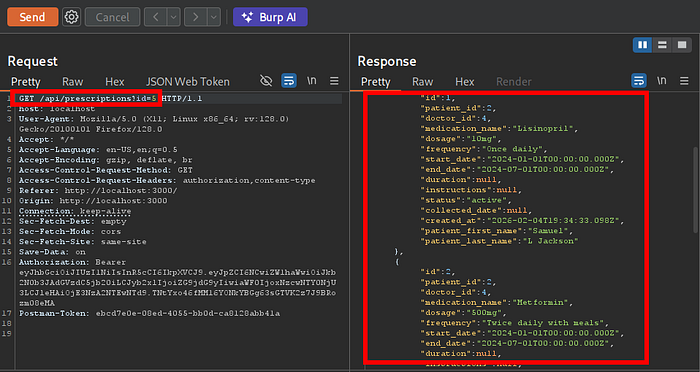700x372 pixels.
Task: Switch to Response Render tab
Action: tap(514, 82)
